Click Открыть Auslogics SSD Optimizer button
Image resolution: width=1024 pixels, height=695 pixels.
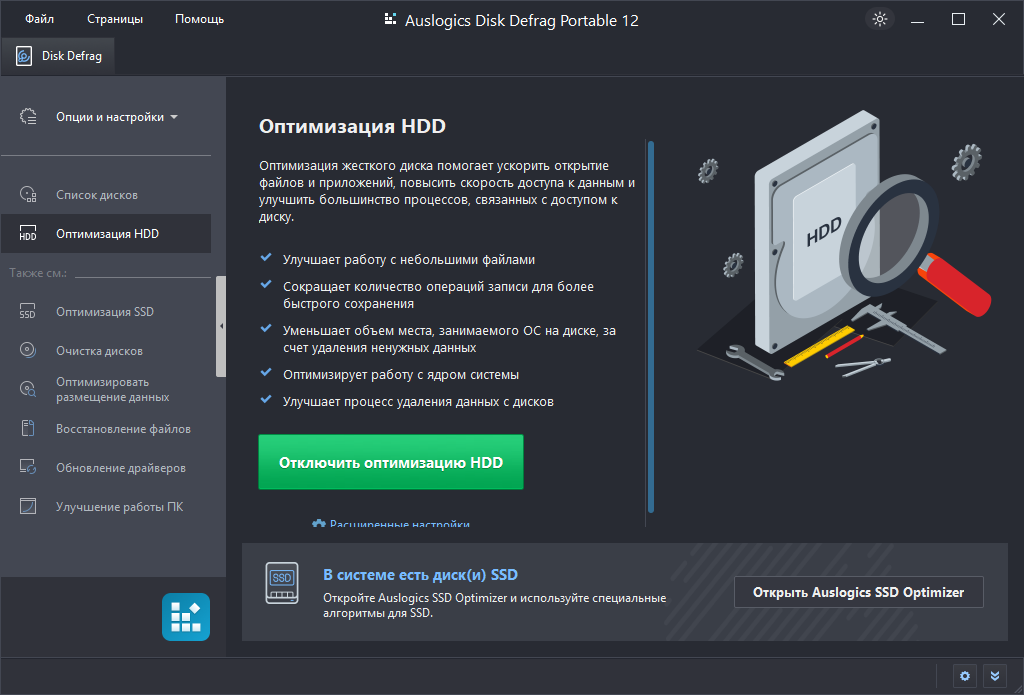[859, 592]
